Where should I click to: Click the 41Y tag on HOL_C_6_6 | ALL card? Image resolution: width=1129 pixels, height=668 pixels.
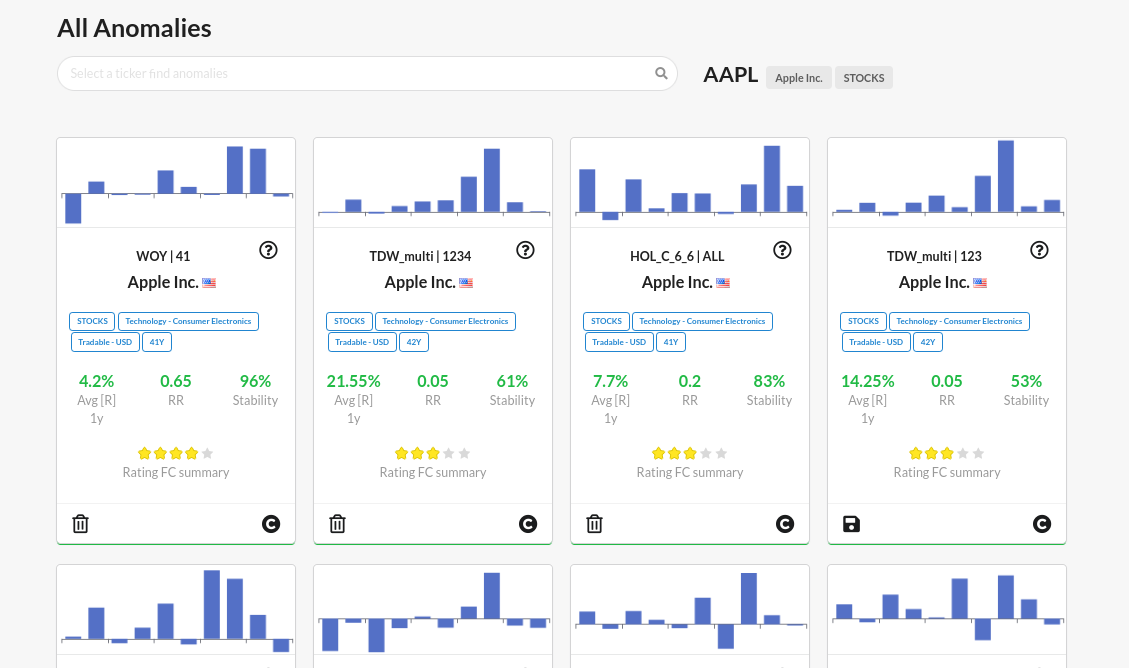671,342
